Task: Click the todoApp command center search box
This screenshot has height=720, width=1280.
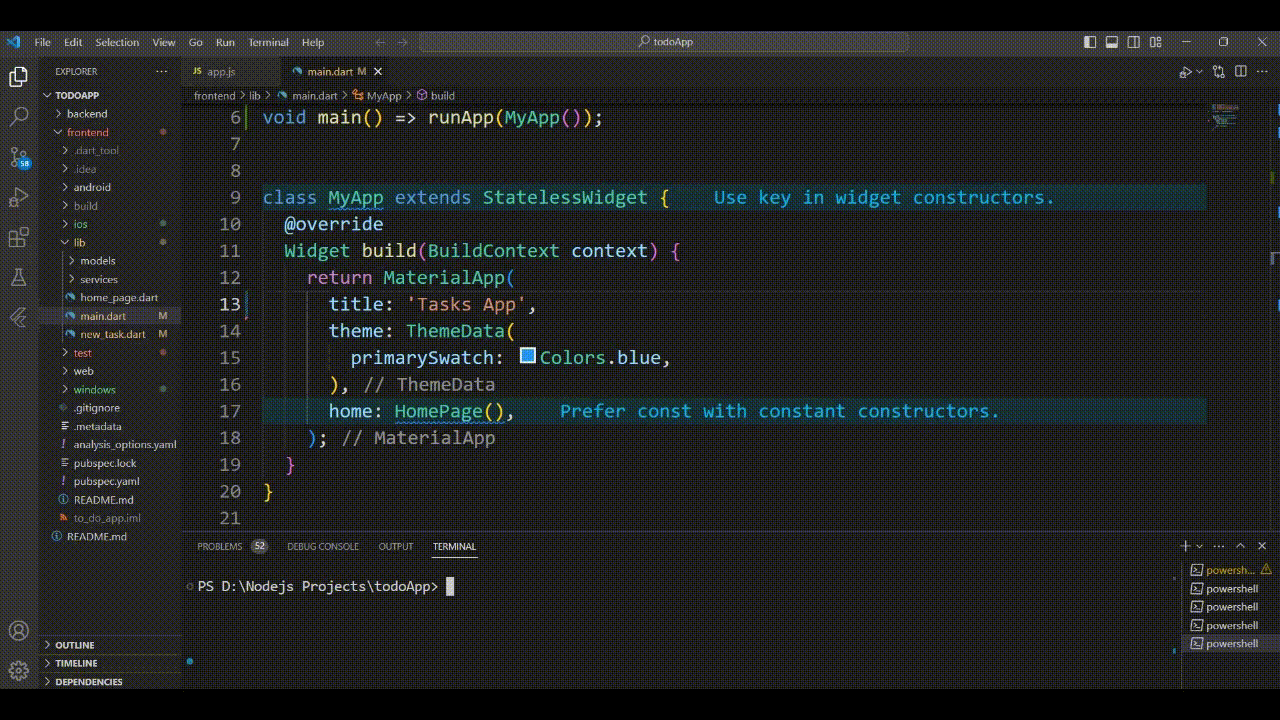Action: click(664, 42)
